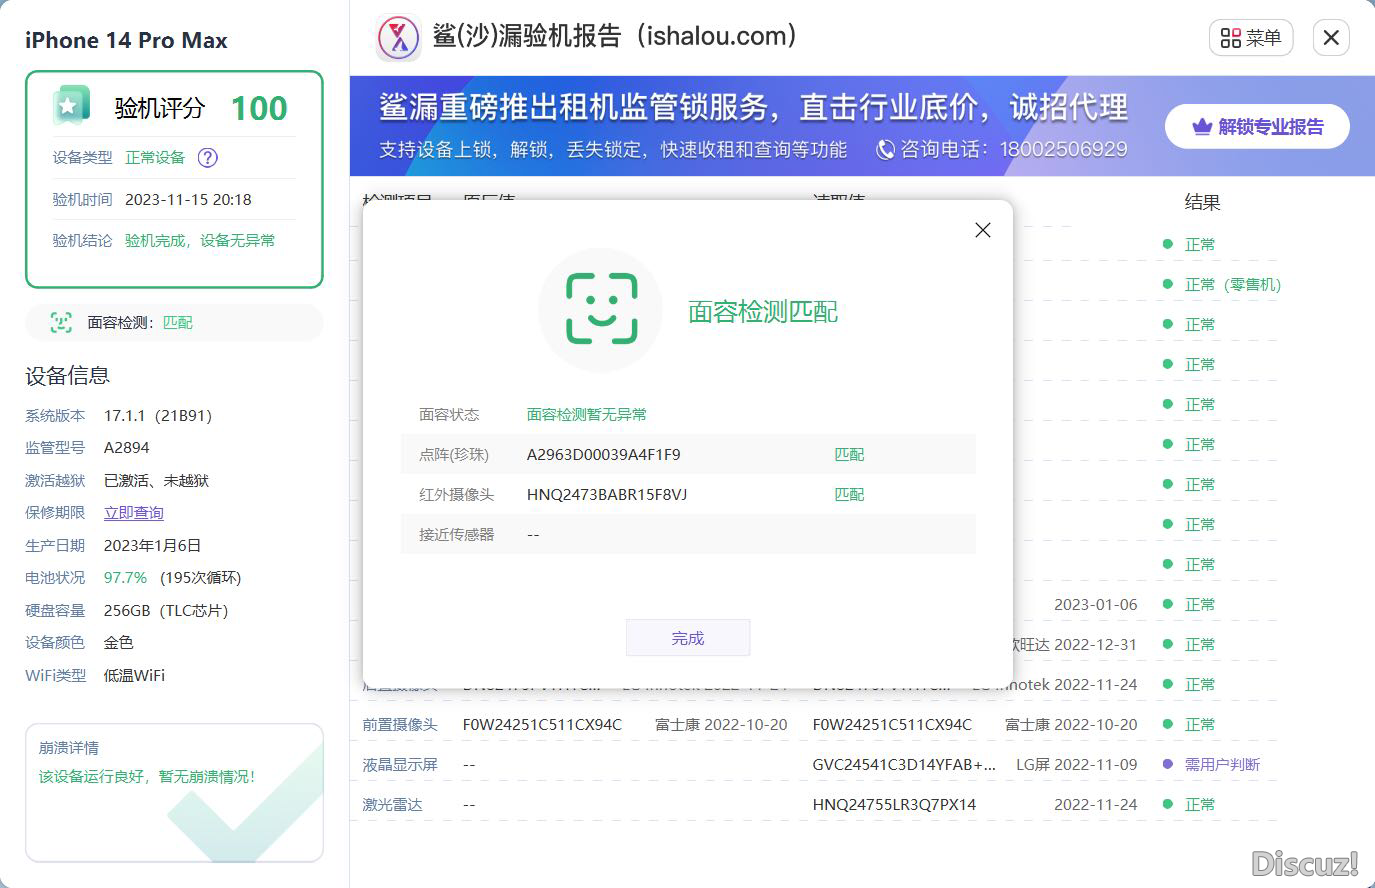Screen dimensions: 1375x888
Task: Click the 前置摄像头 row label
Action: (400, 724)
